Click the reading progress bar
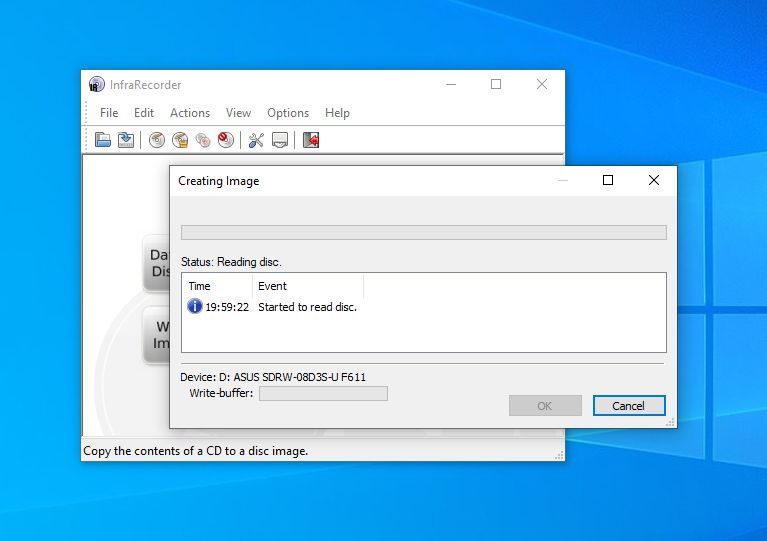Image resolution: width=767 pixels, height=541 pixels. pyautogui.click(x=424, y=232)
